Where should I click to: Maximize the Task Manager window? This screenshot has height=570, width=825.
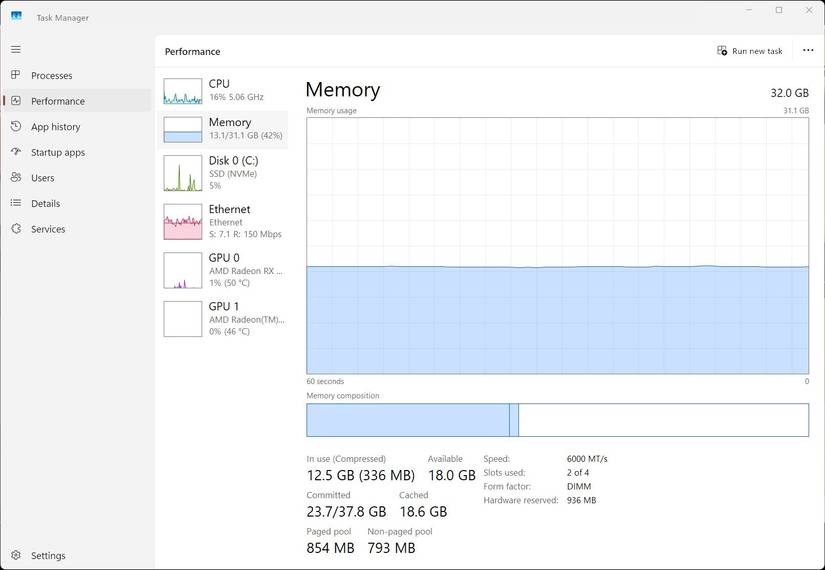point(779,10)
